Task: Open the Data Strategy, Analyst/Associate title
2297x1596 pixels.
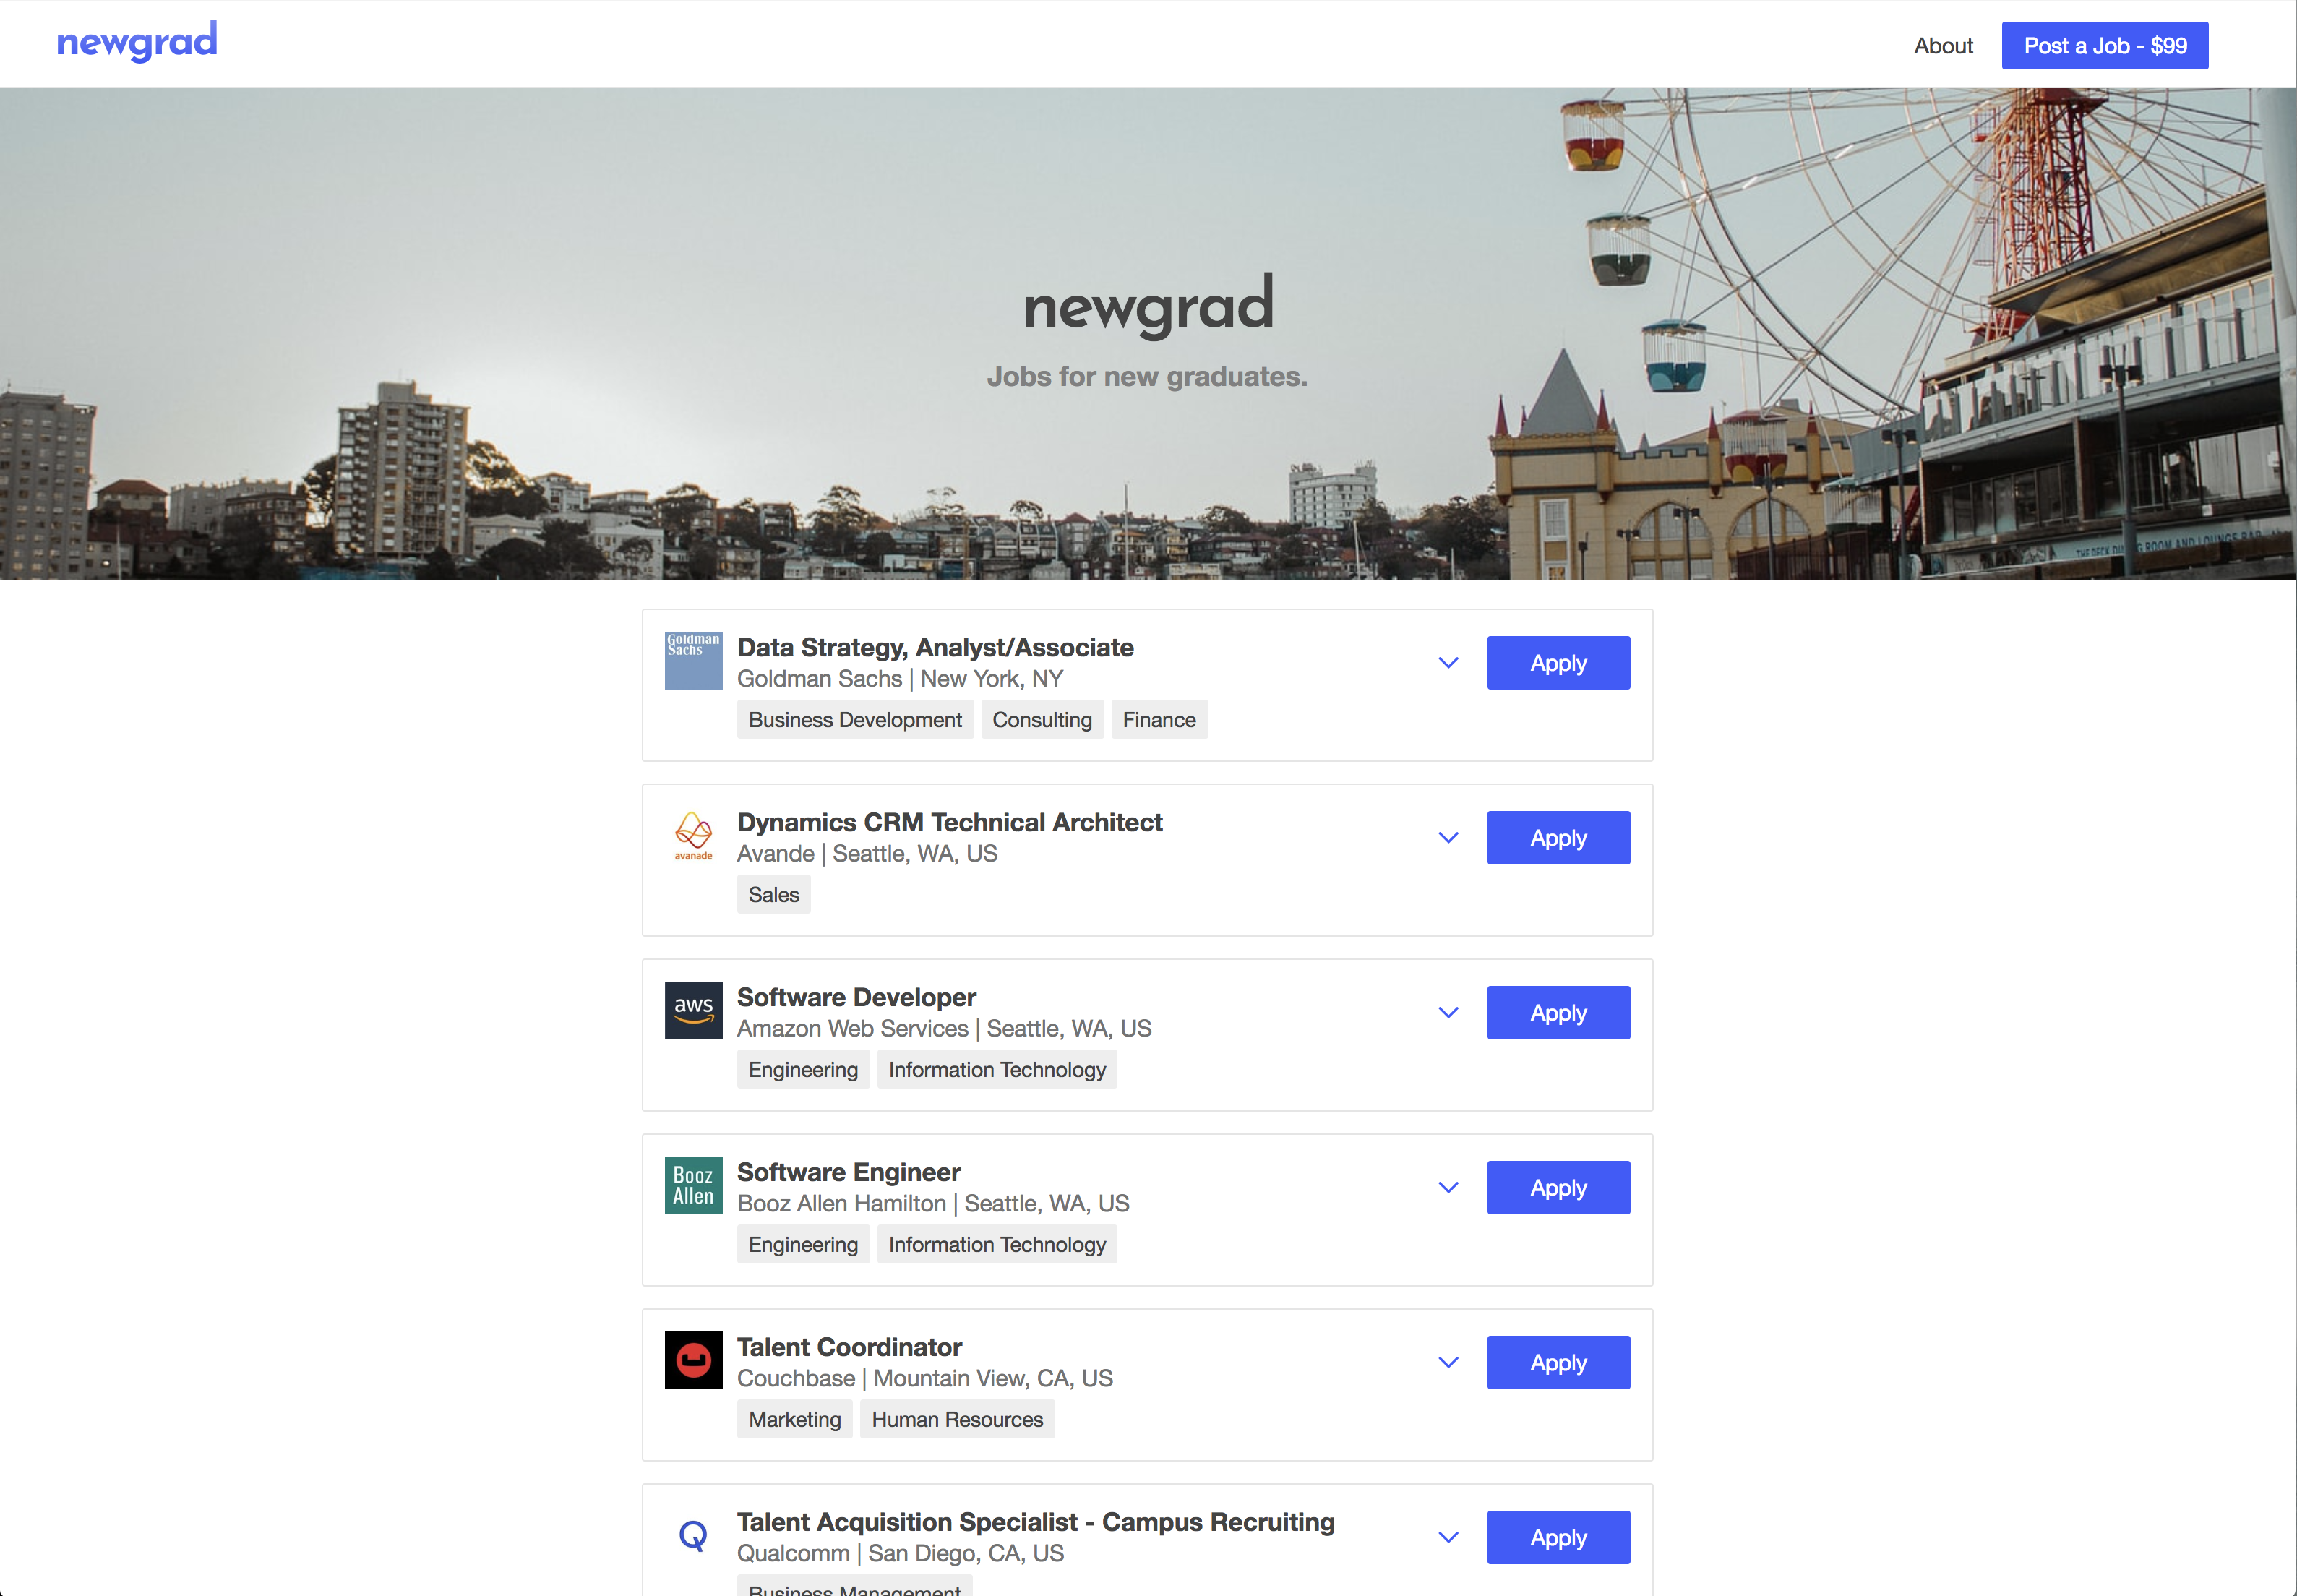Action: coord(935,648)
